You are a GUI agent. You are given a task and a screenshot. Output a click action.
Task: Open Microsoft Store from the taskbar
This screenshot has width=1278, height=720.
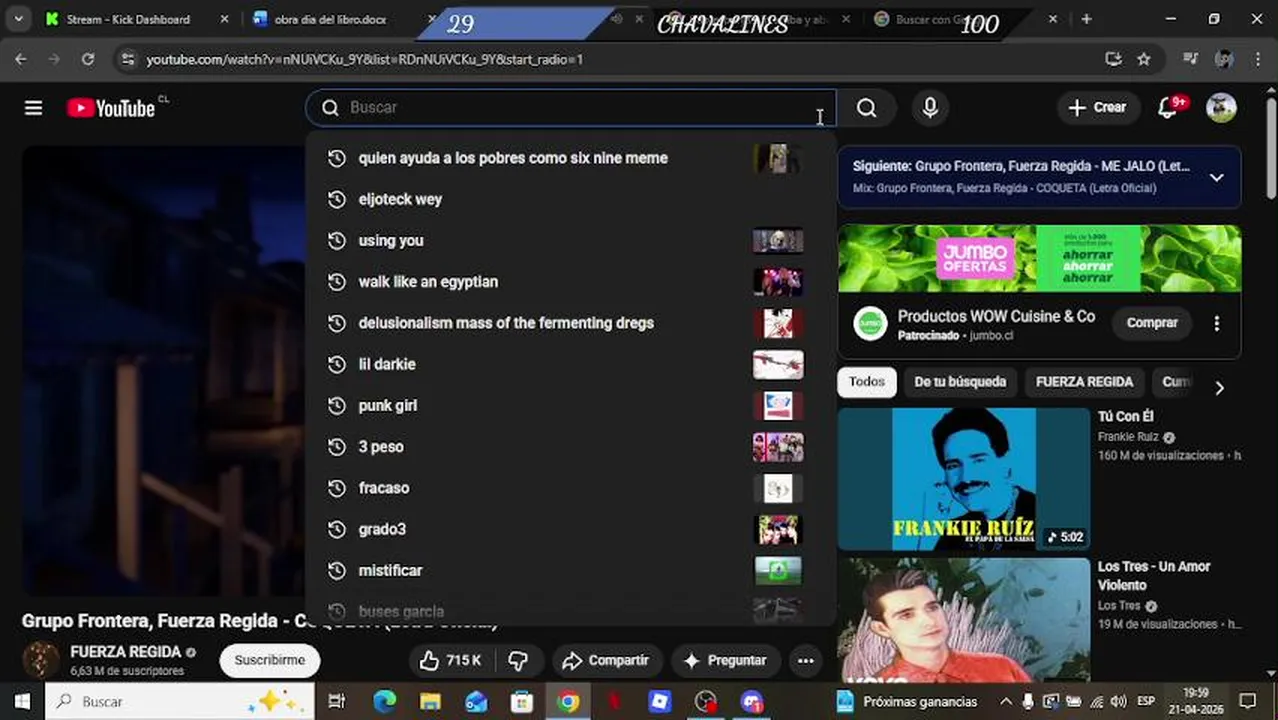522,701
